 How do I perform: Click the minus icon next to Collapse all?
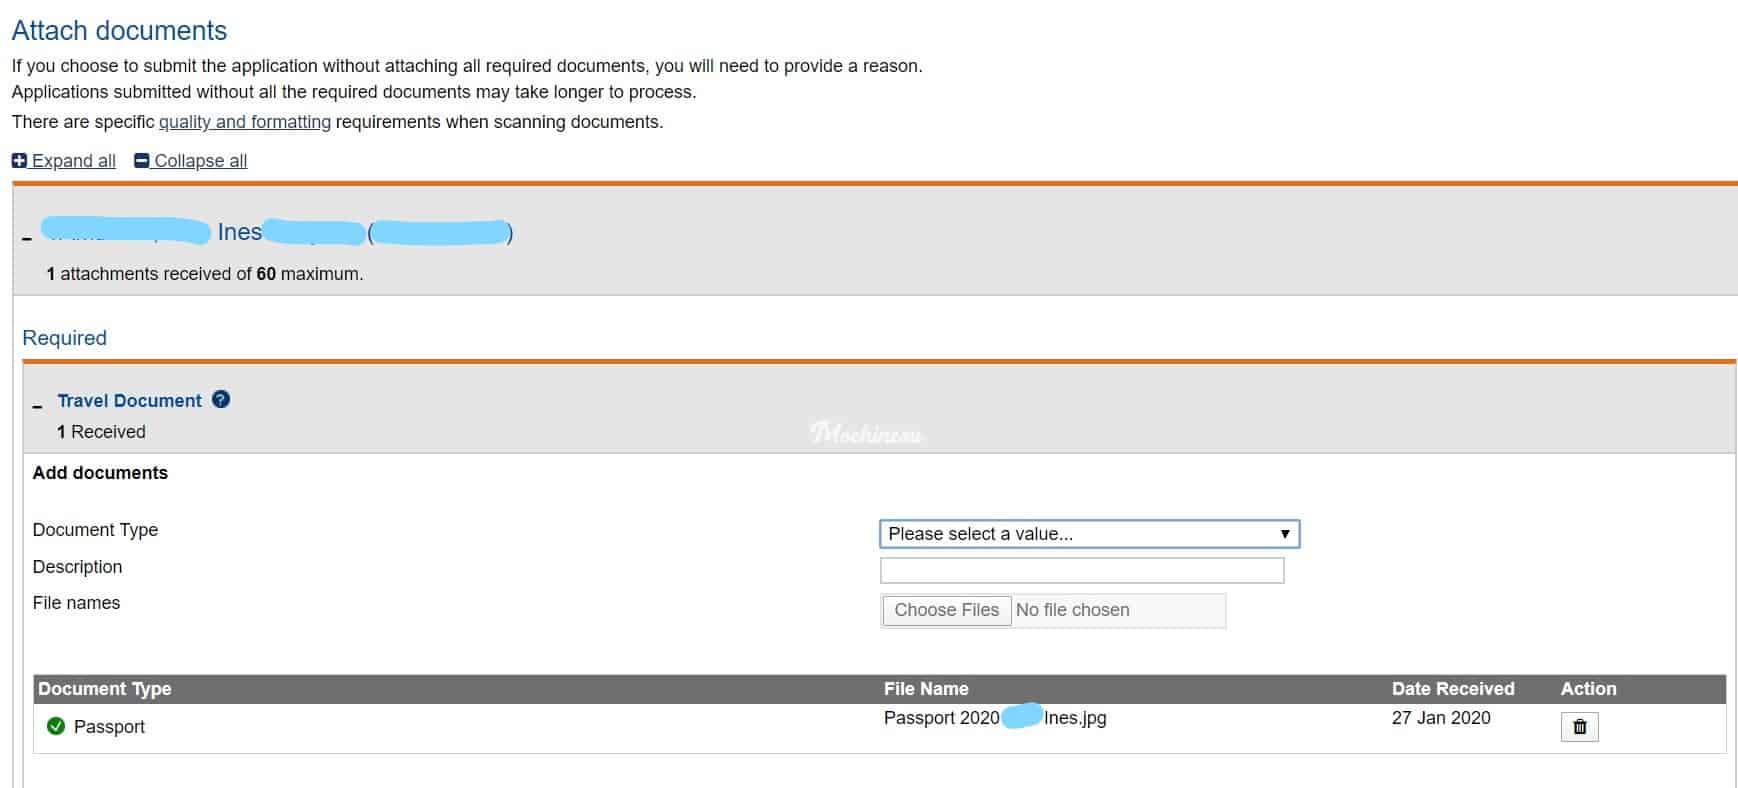pos(141,160)
